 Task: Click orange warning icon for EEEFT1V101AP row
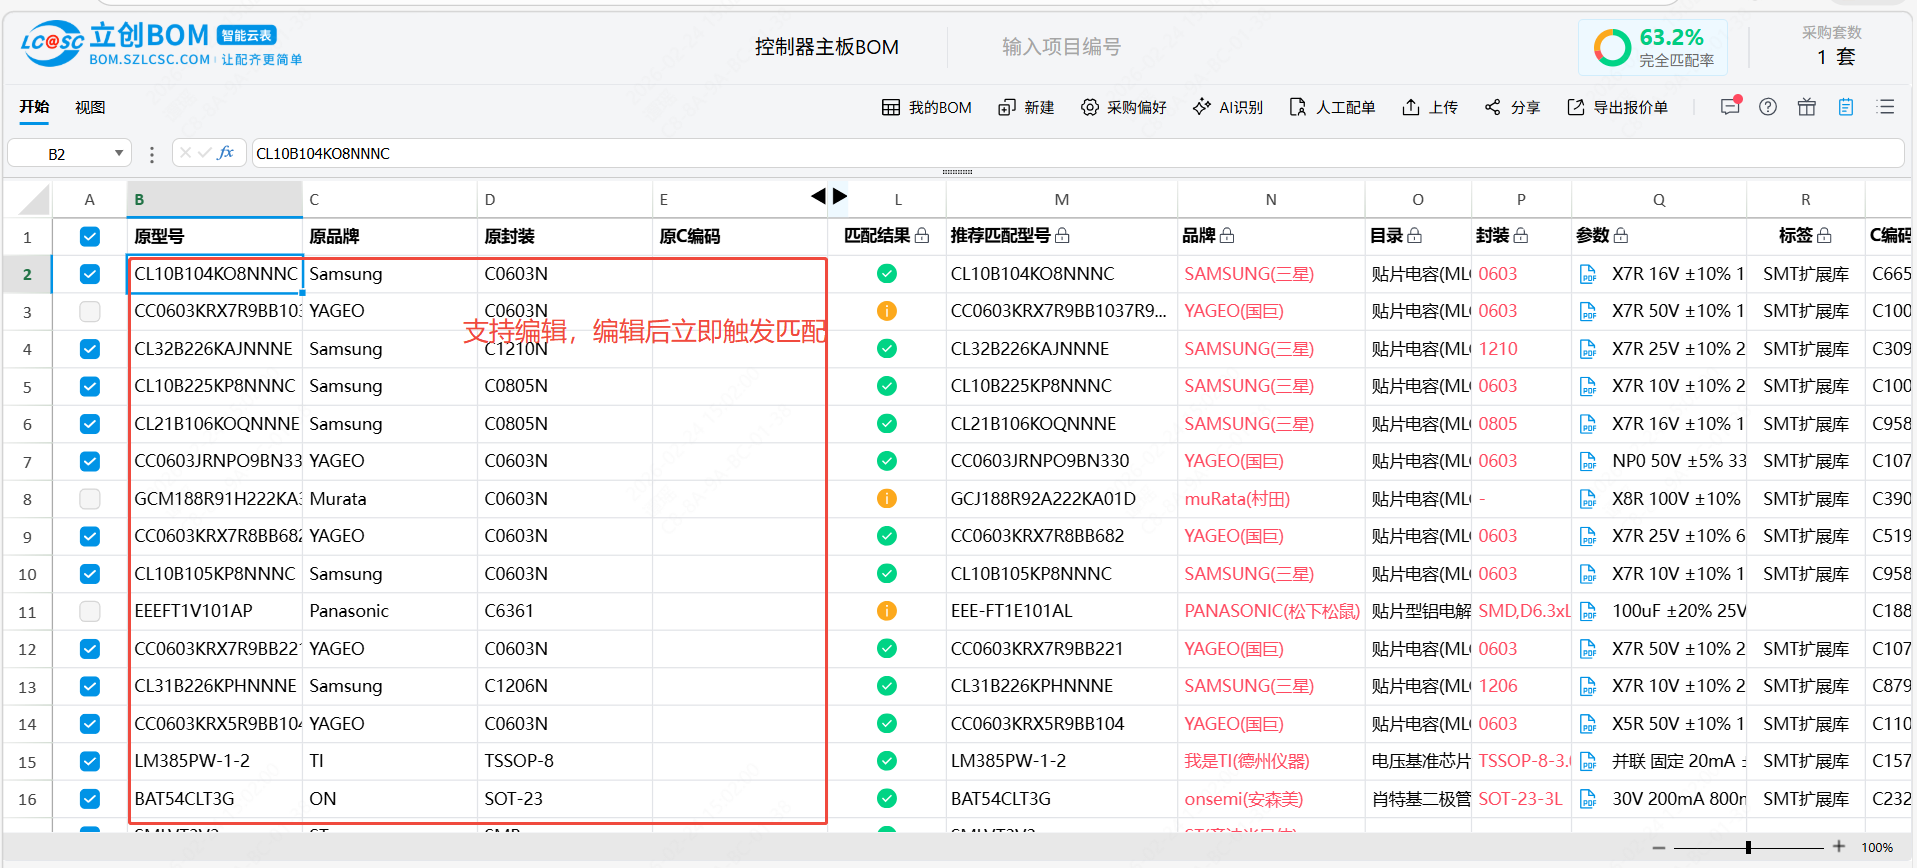point(886,611)
